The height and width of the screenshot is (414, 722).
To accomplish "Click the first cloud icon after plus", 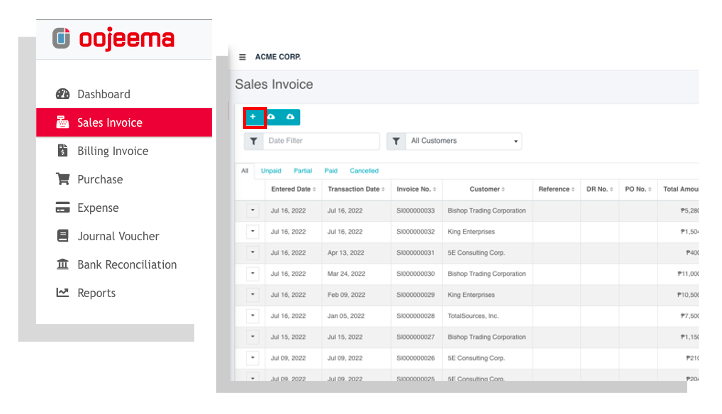I will pyautogui.click(x=271, y=117).
